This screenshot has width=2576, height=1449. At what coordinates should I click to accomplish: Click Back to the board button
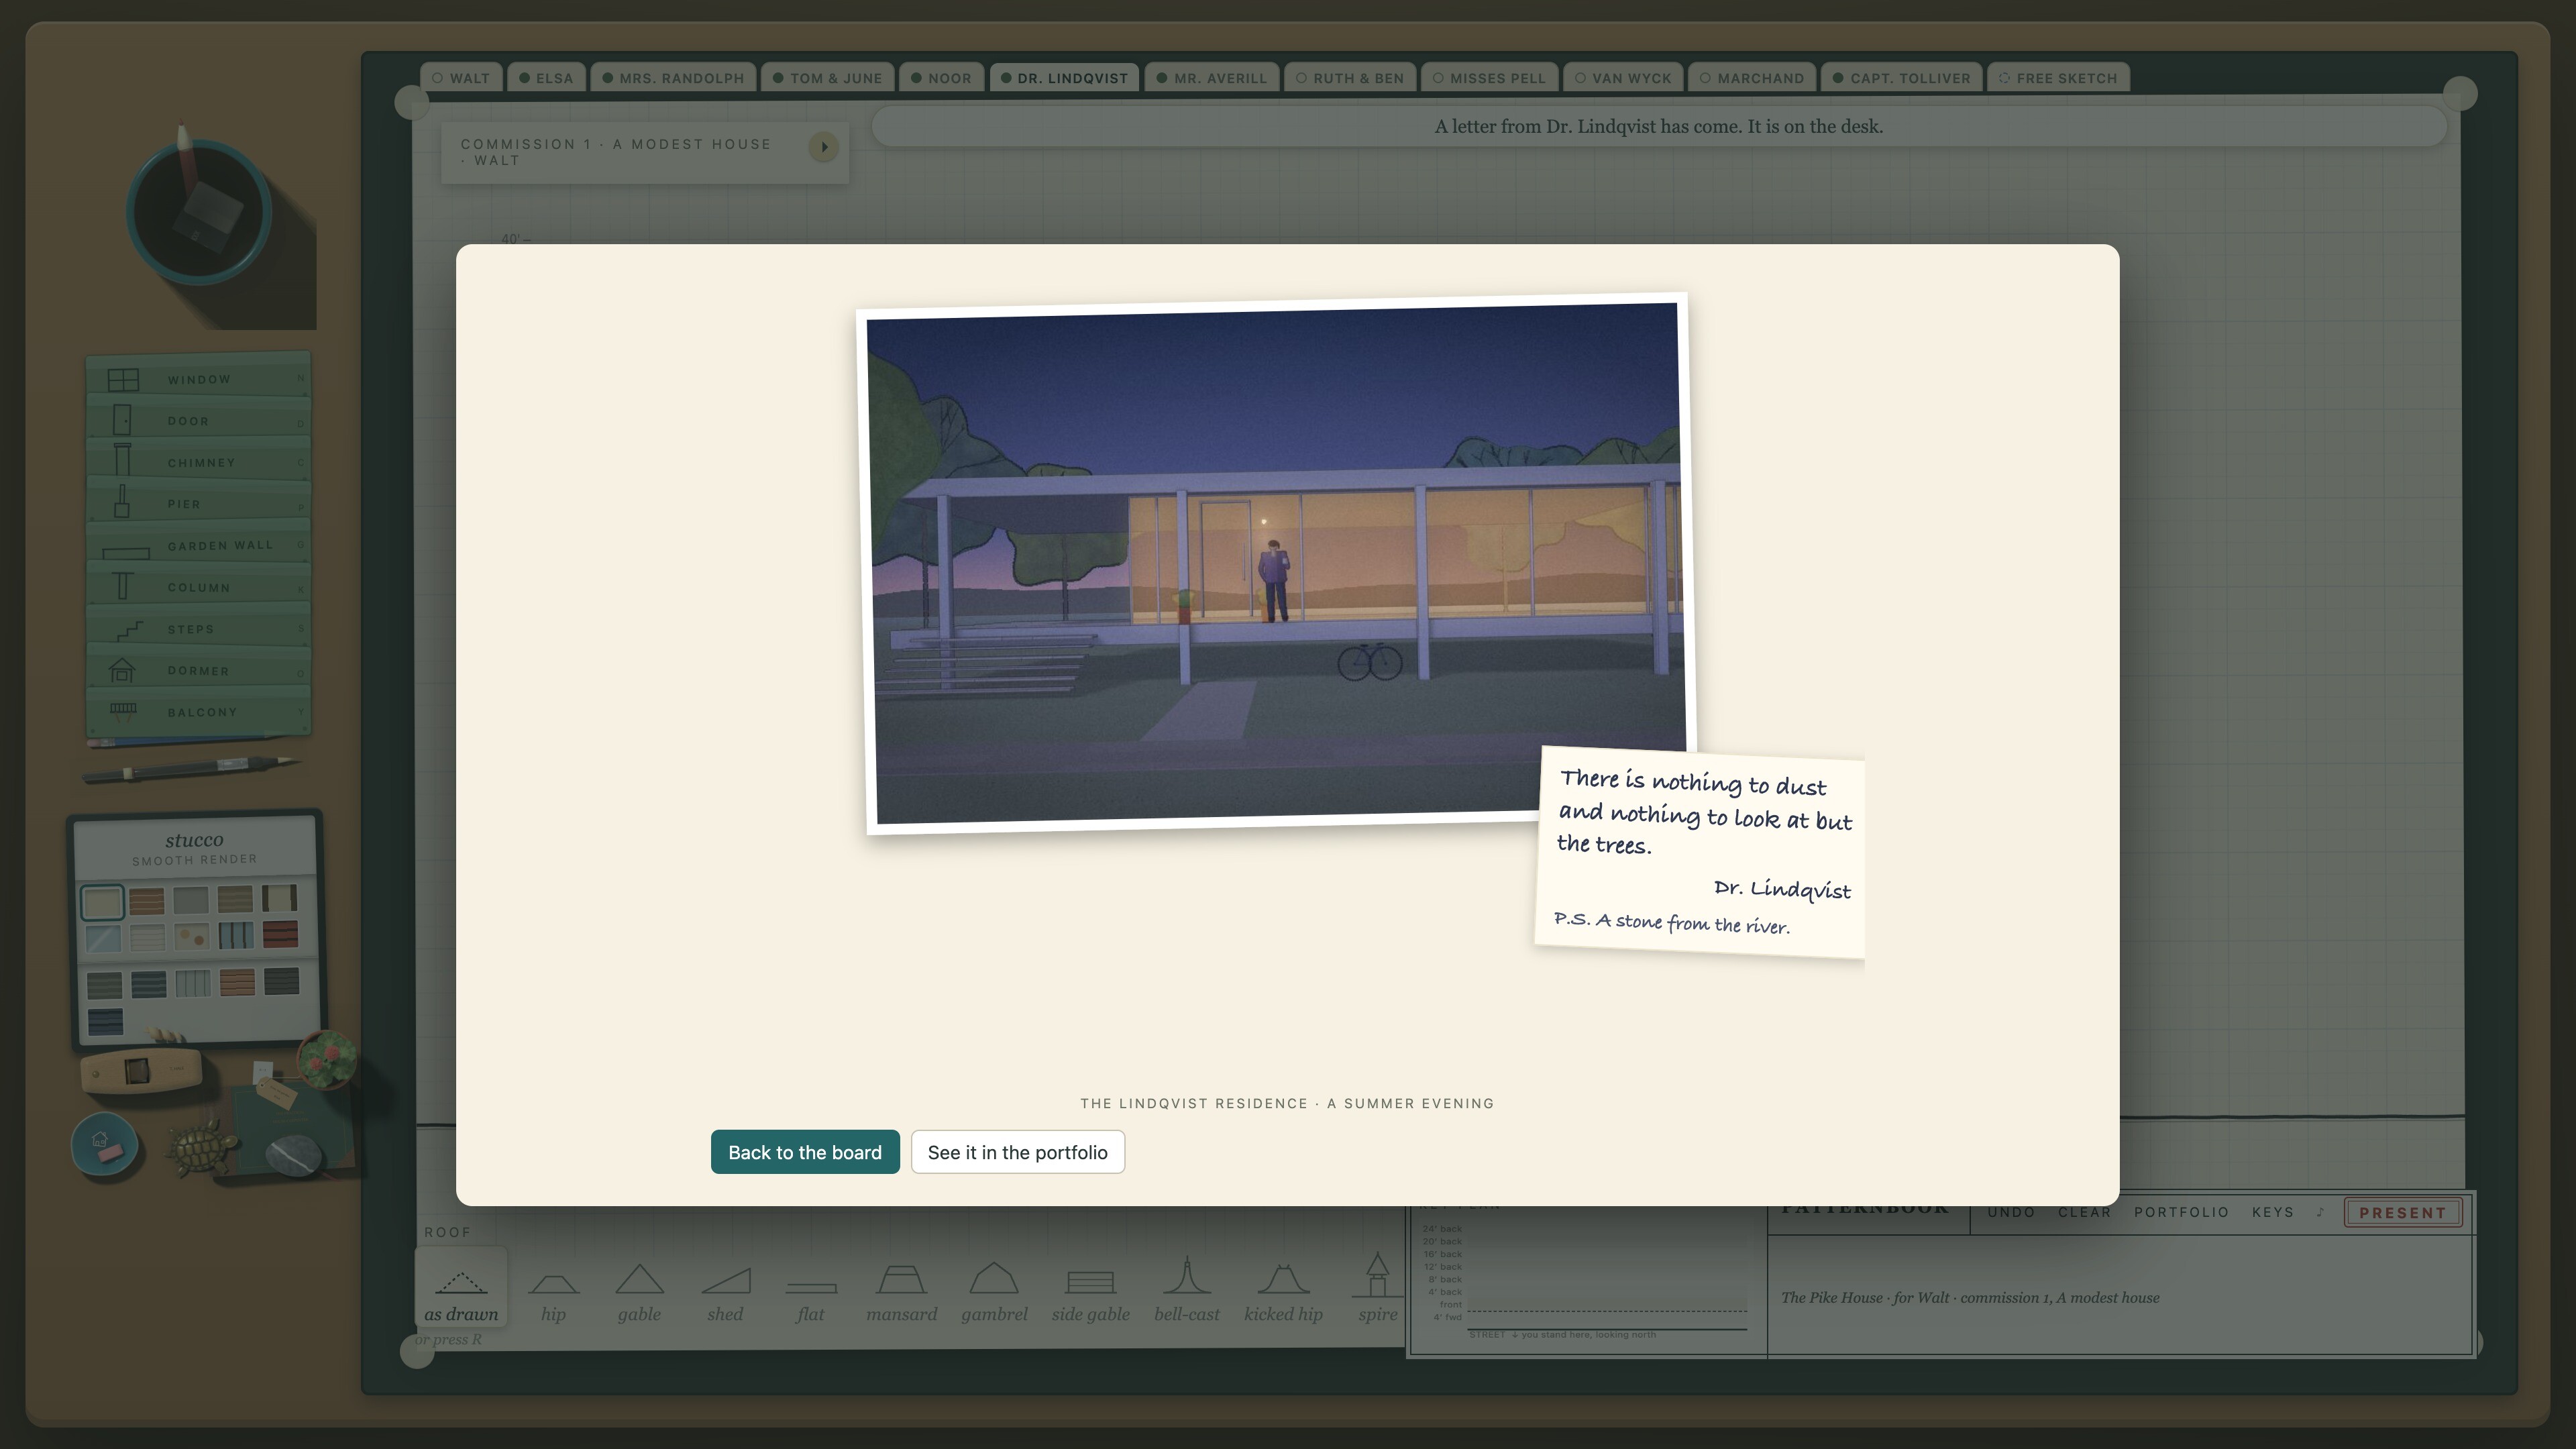[805, 1152]
